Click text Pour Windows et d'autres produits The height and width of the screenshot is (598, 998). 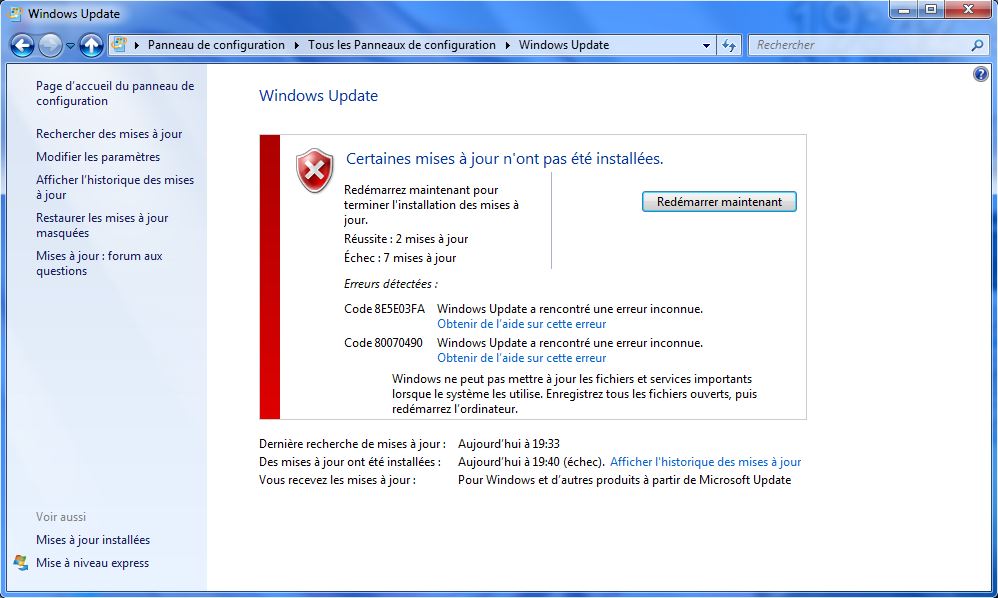click(x=624, y=480)
